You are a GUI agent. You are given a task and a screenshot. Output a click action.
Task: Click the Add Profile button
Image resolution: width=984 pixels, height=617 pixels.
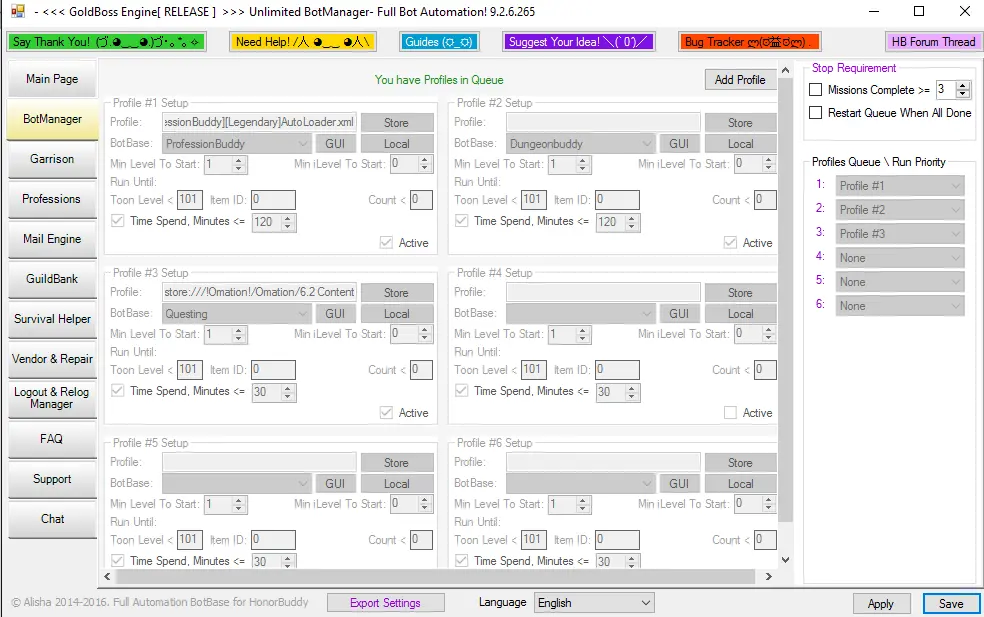(x=740, y=80)
